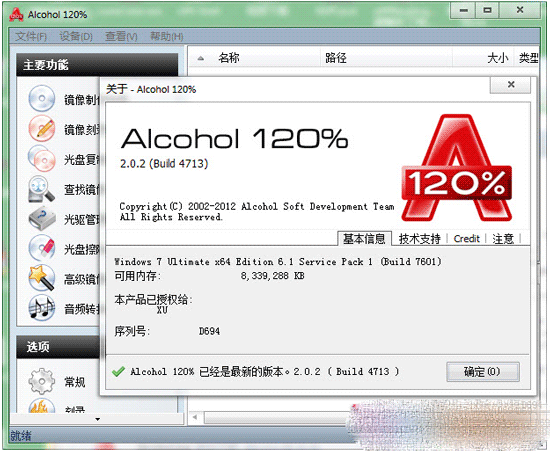Click the 常规 option label
Screen dimensions: 550x451
[x=74, y=382]
